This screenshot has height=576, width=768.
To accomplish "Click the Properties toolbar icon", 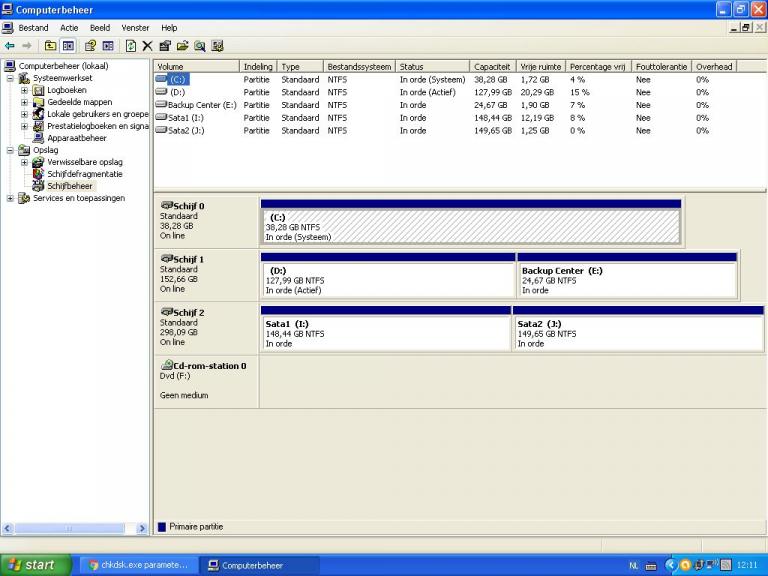I will [165, 45].
